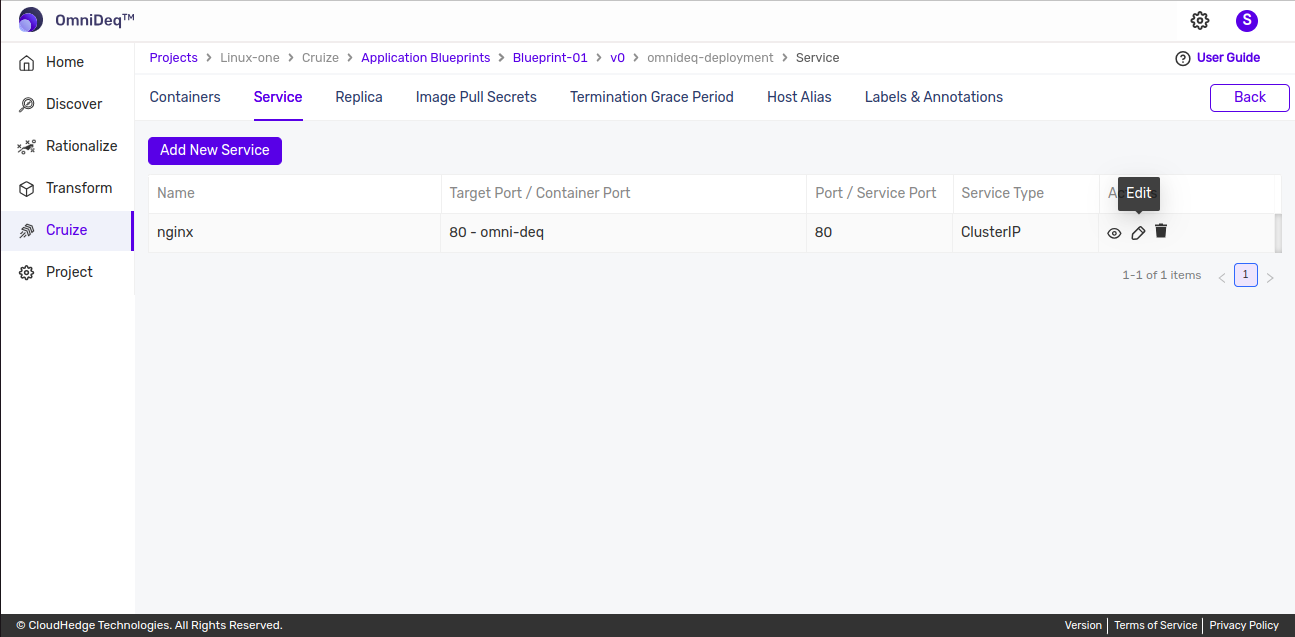The image size is (1295, 637).
Task: Click the Back button
Action: (1250, 97)
